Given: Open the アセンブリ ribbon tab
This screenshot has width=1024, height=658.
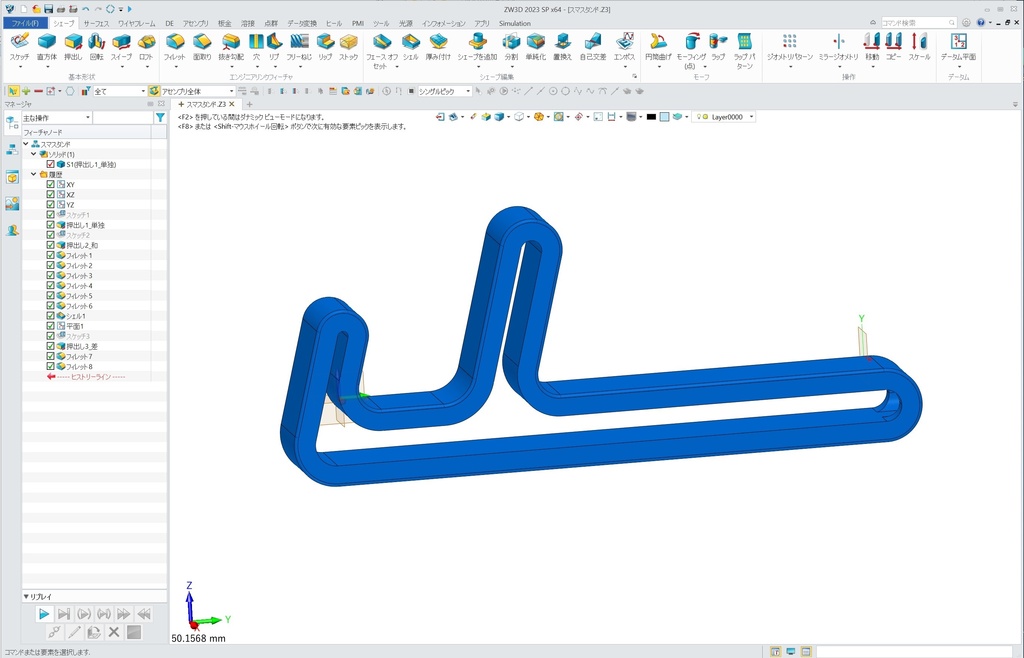Looking at the screenshot, I should click(x=195, y=23).
